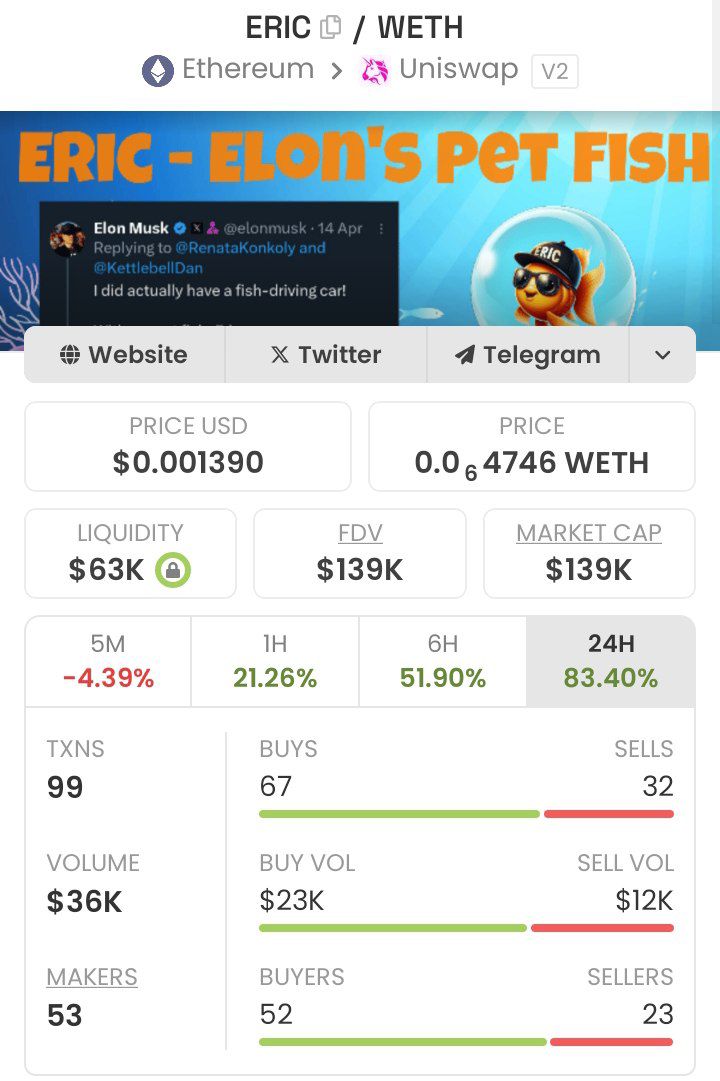Click the green liquidity lock icon
This screenshot has height=1081, width=720.
173,570
